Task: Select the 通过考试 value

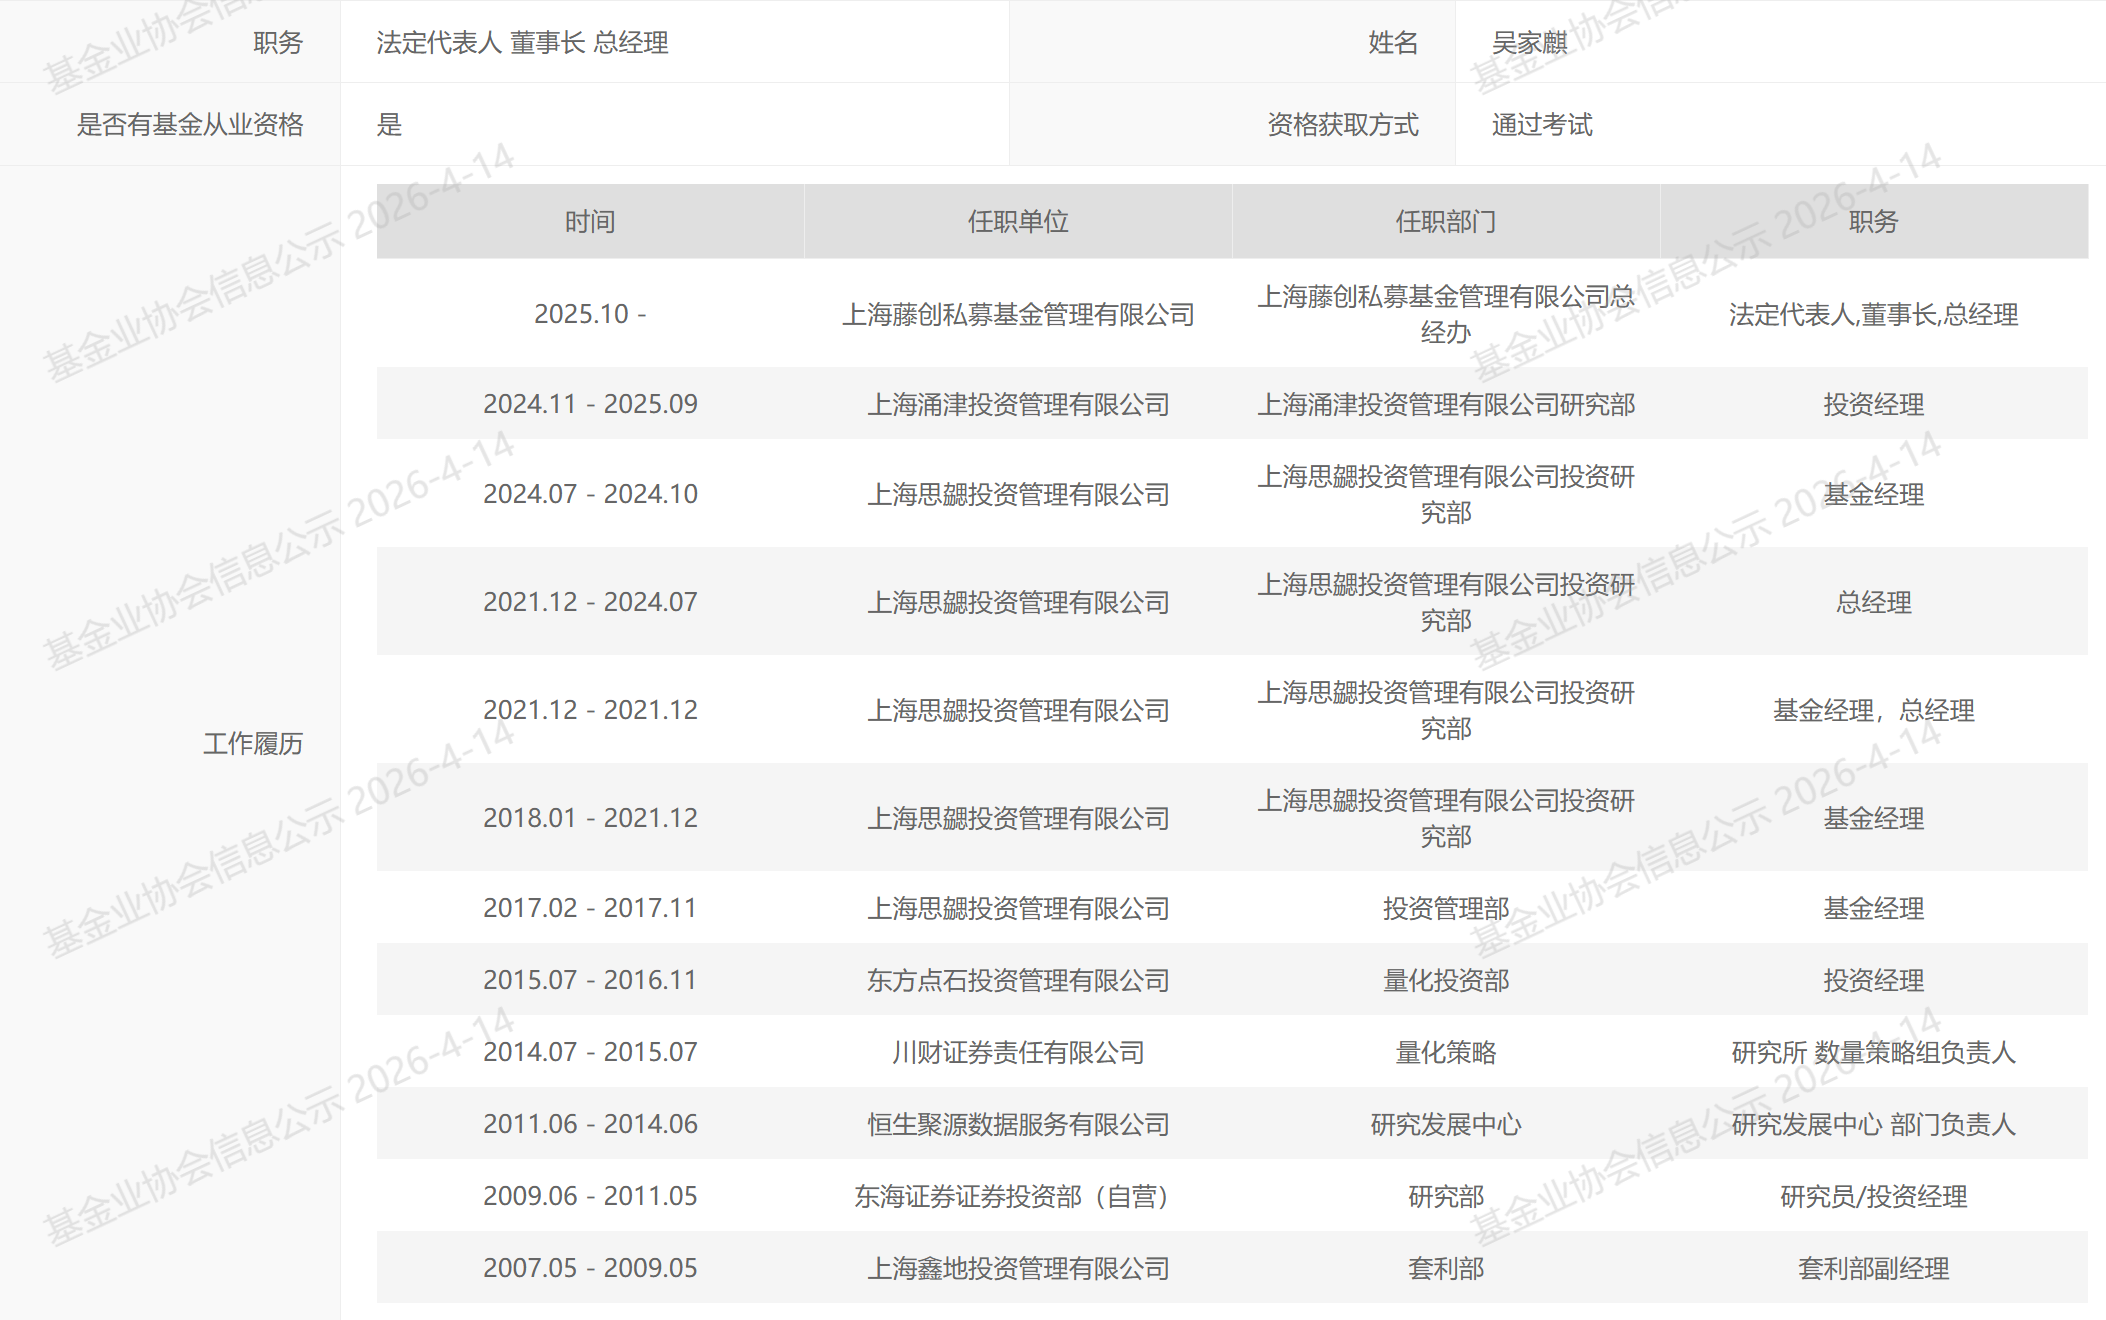Action: [1540, 124]
